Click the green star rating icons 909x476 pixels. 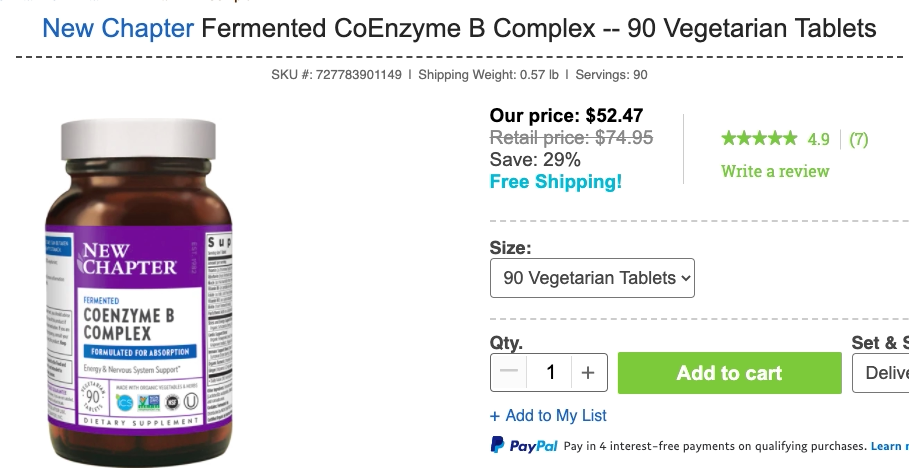(x=759, y=139)
